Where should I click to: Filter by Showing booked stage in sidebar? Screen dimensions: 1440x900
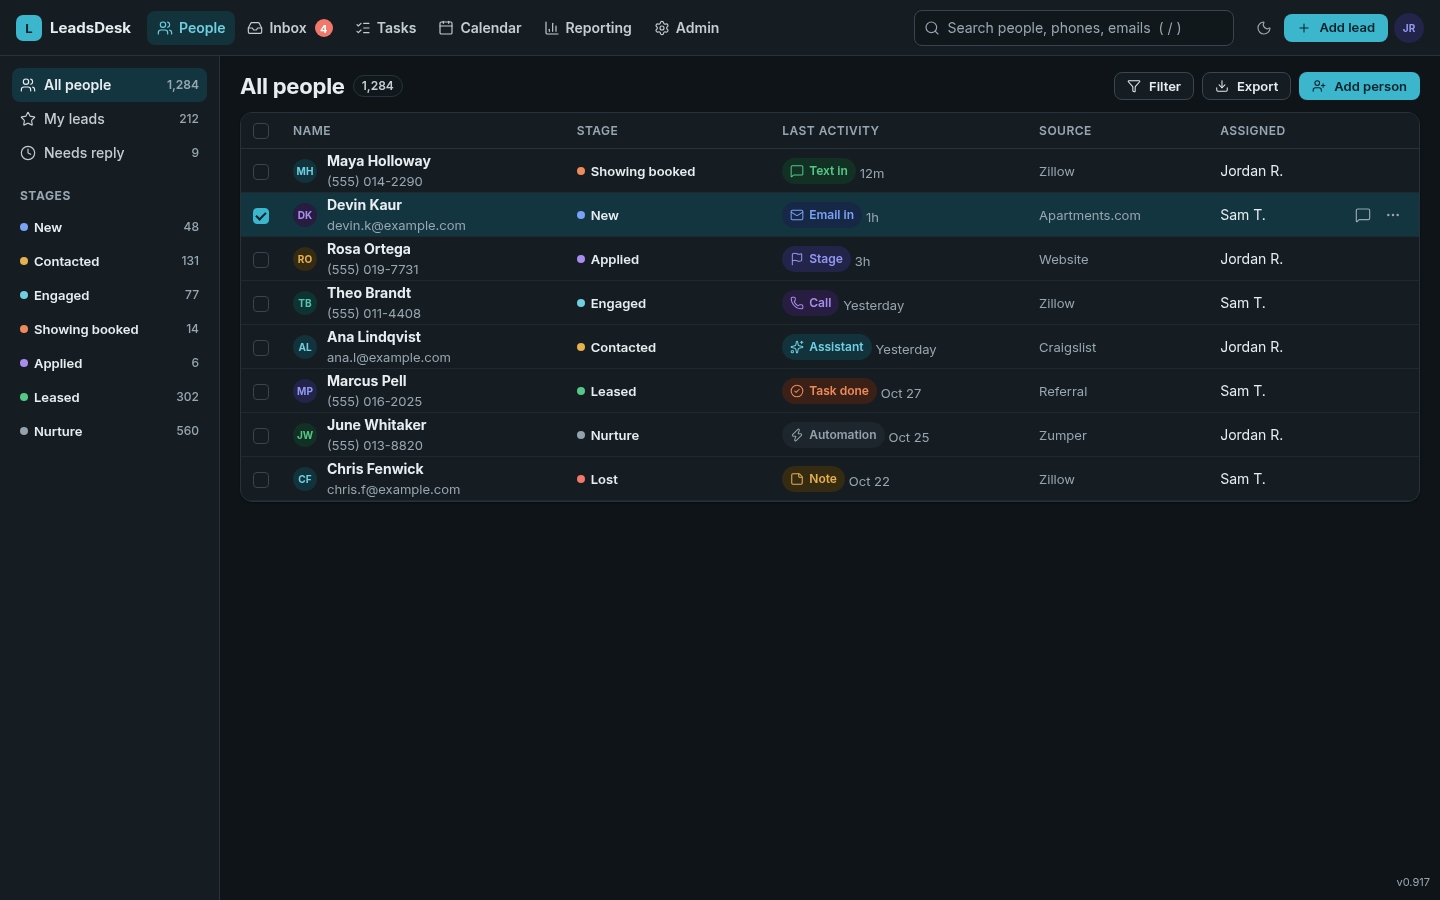point(109,329)
